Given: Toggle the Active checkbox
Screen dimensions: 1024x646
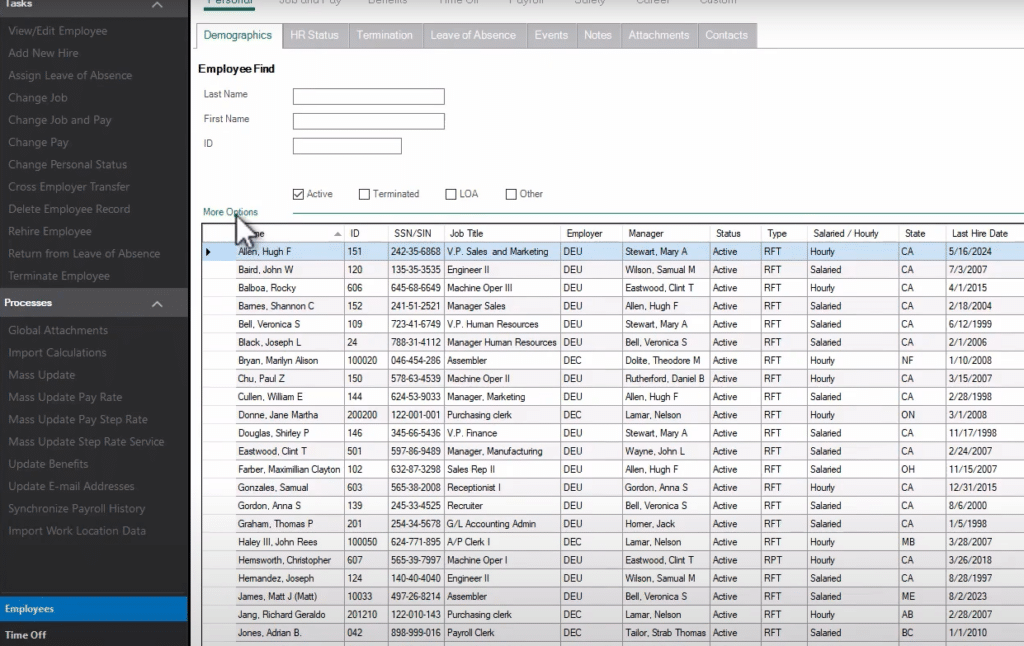Looking at the screenshot, I should click(x=298, y=194).
